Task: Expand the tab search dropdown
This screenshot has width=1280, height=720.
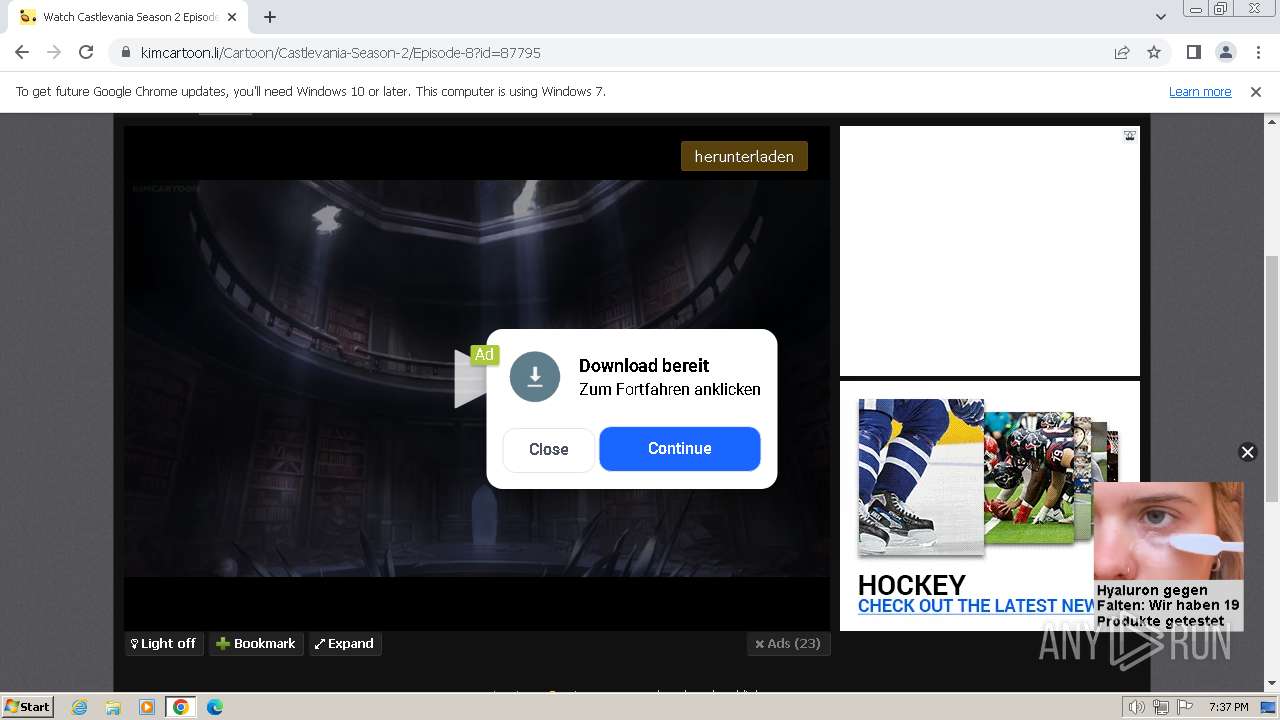Action: tap(1161, 17)
